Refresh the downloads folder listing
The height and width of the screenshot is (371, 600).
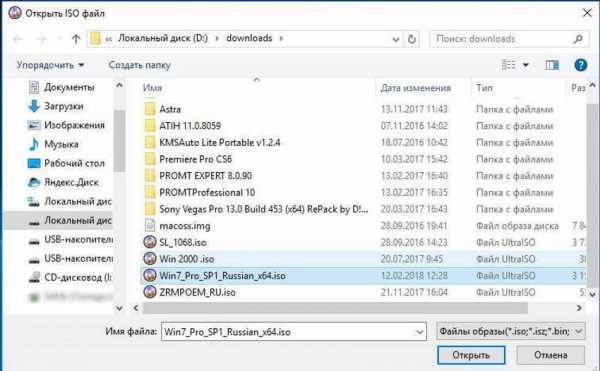pos(412,39)
